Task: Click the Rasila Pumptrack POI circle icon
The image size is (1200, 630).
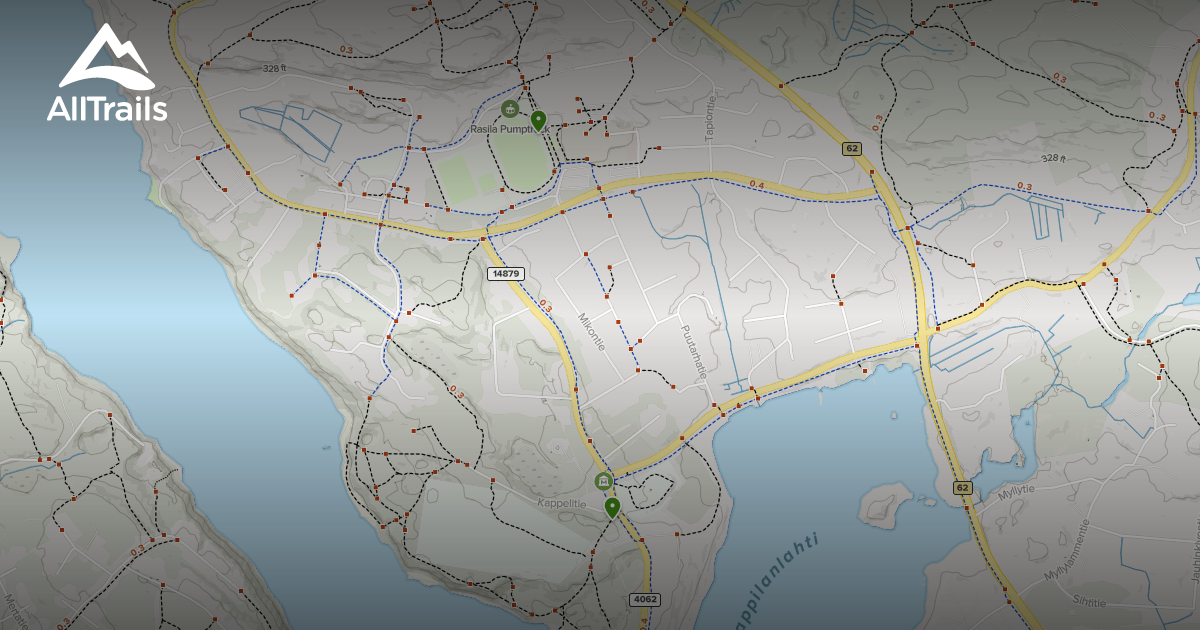Action: 510,109
